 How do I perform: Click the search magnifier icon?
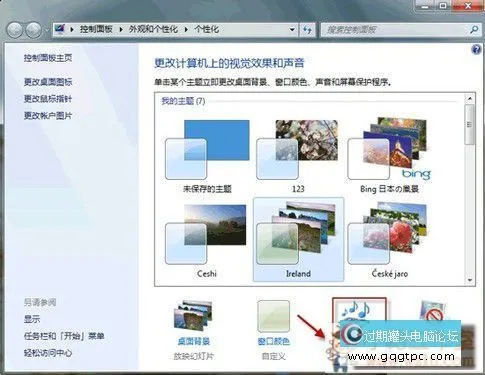[x=474, y=30]
